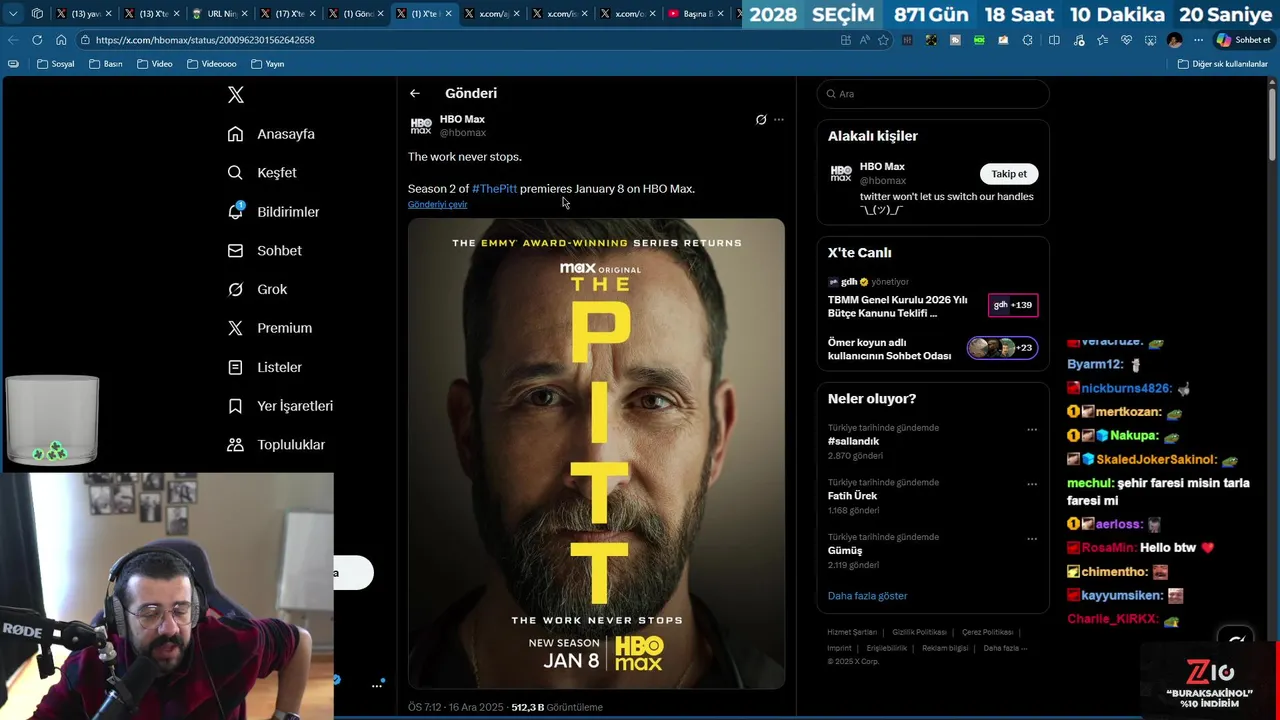Open the Fatih Ürek trending topic
Screen dimensions: 1280x720
pos(852,496)
